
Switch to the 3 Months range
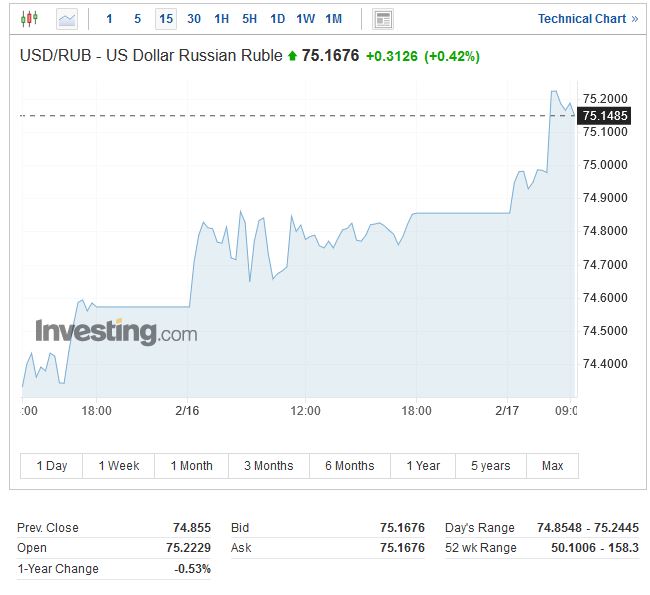[268, 466]
